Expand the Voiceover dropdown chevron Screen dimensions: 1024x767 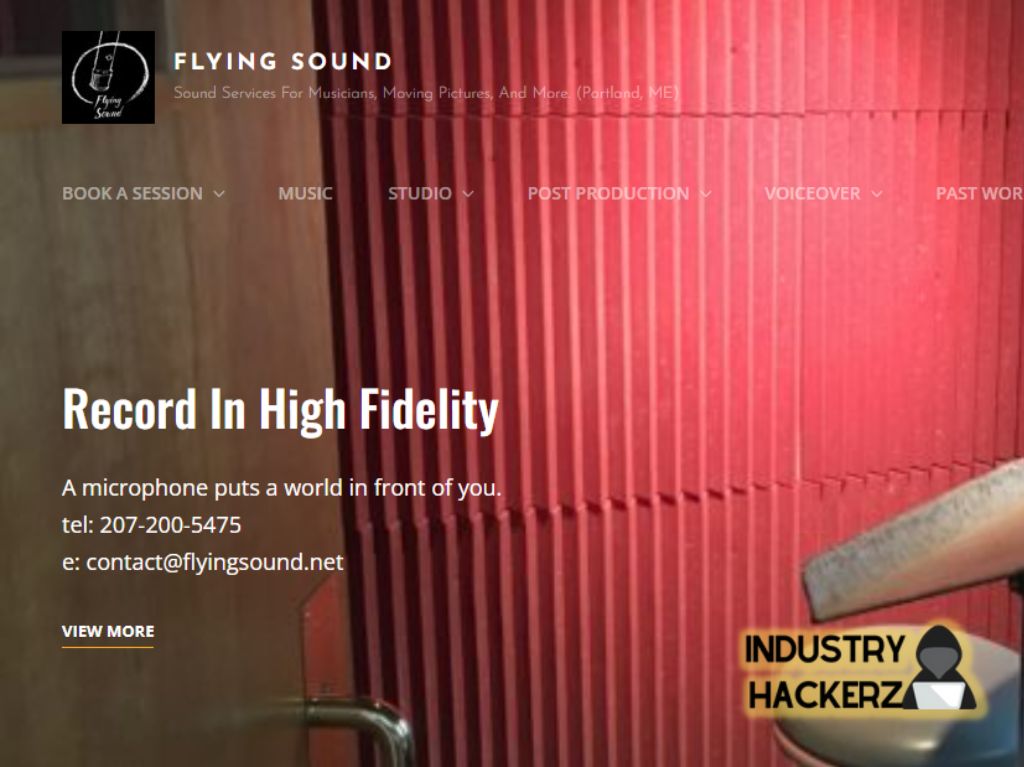(877, 194)
